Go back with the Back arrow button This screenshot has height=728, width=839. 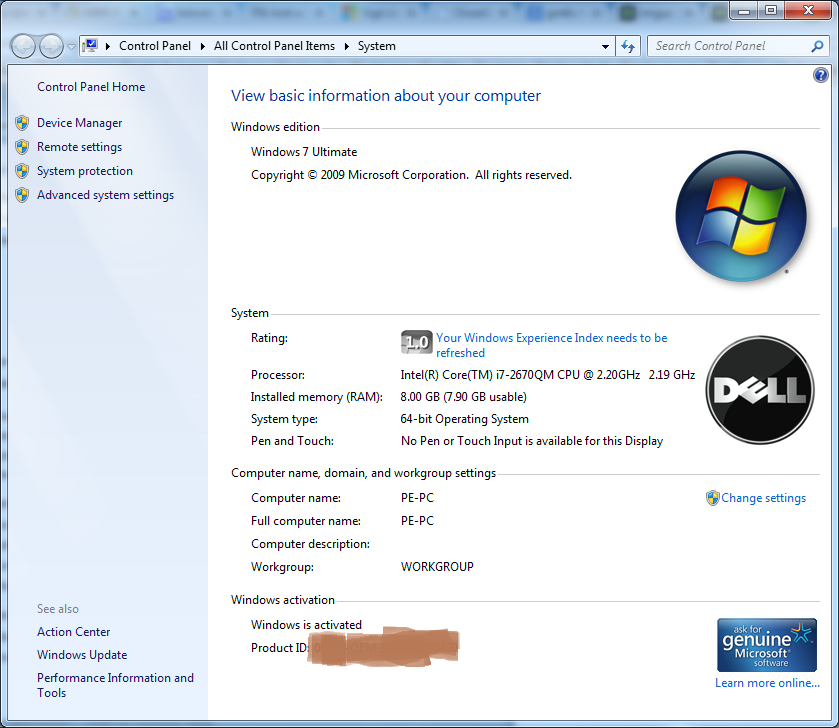pyautogui.click(x=23, y=47)
